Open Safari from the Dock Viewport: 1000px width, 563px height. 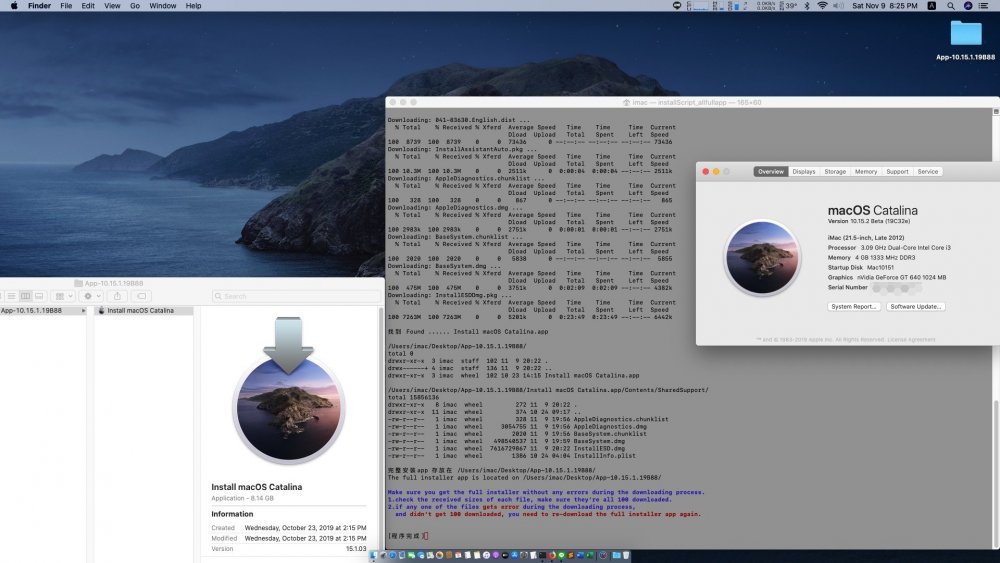393,555
